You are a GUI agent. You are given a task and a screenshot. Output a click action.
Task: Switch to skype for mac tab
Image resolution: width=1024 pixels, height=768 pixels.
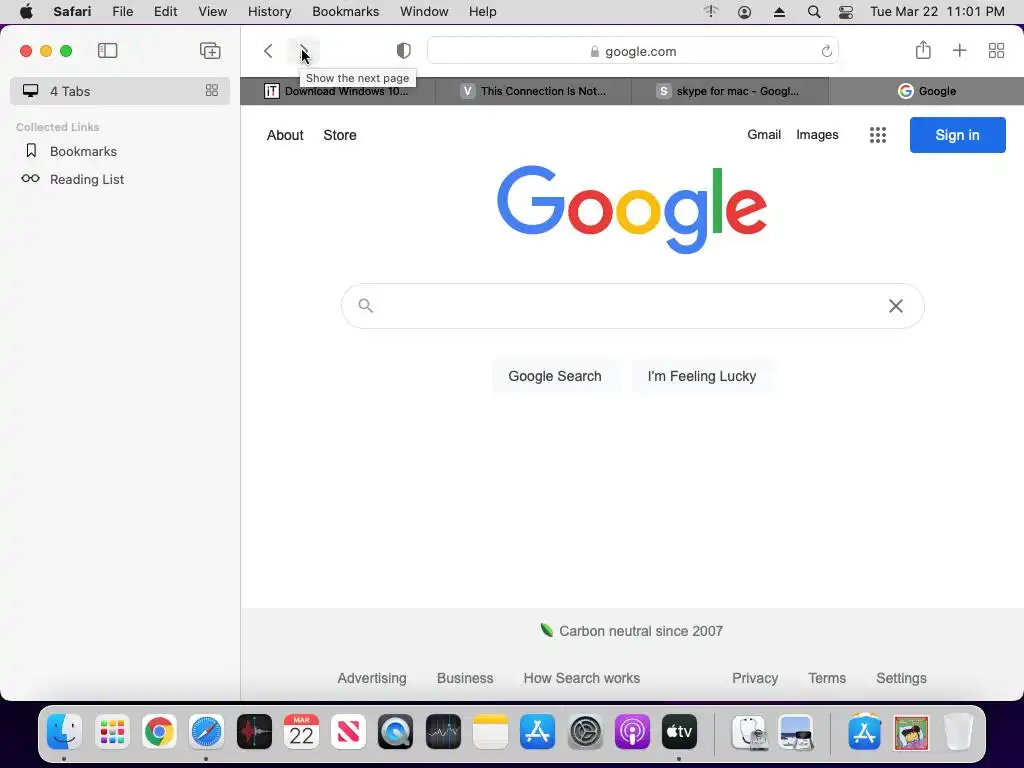tap(730, 91)
